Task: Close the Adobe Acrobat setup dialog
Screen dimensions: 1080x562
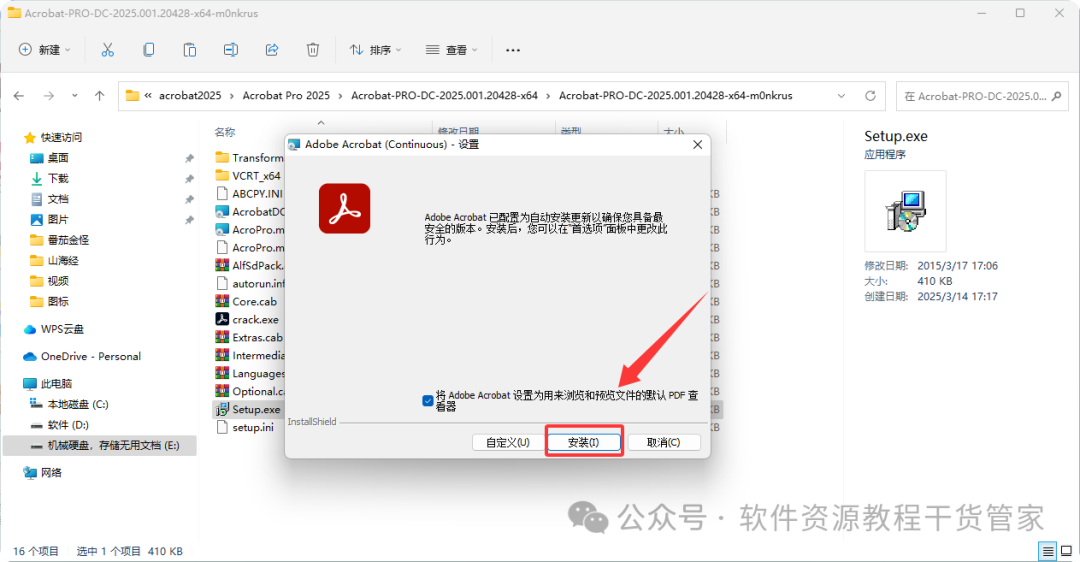Action: point(697,145)
